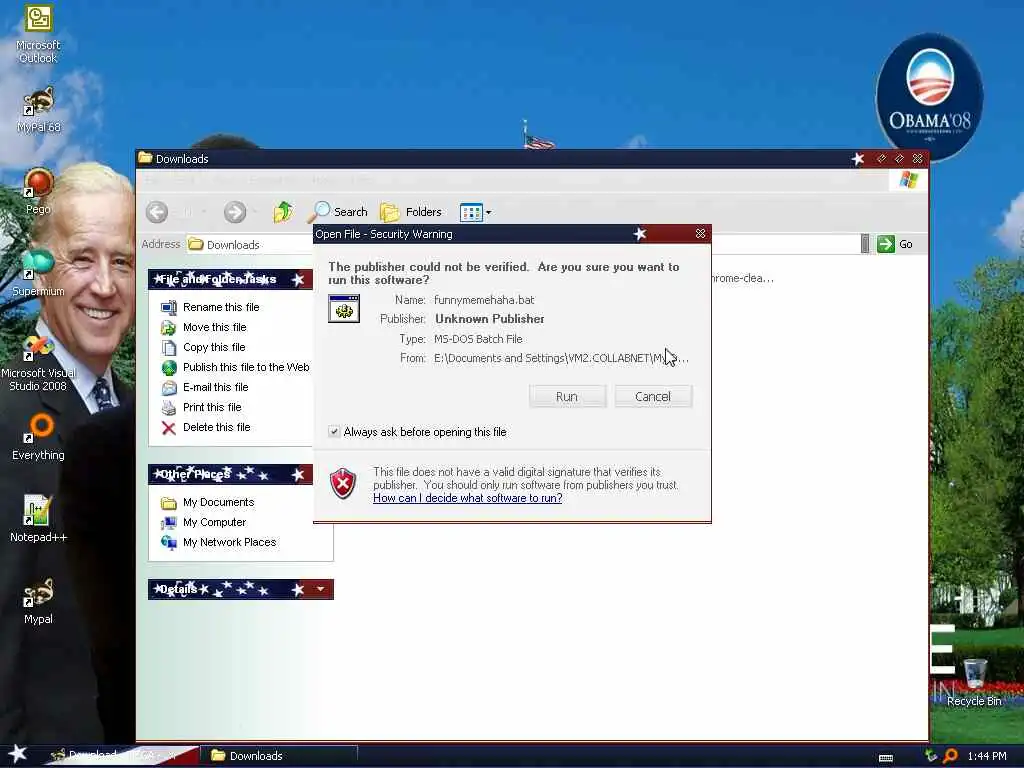Click the Downloads address bar field
The height and width of the screenshot is (768, 1024).
click(522, 244)
